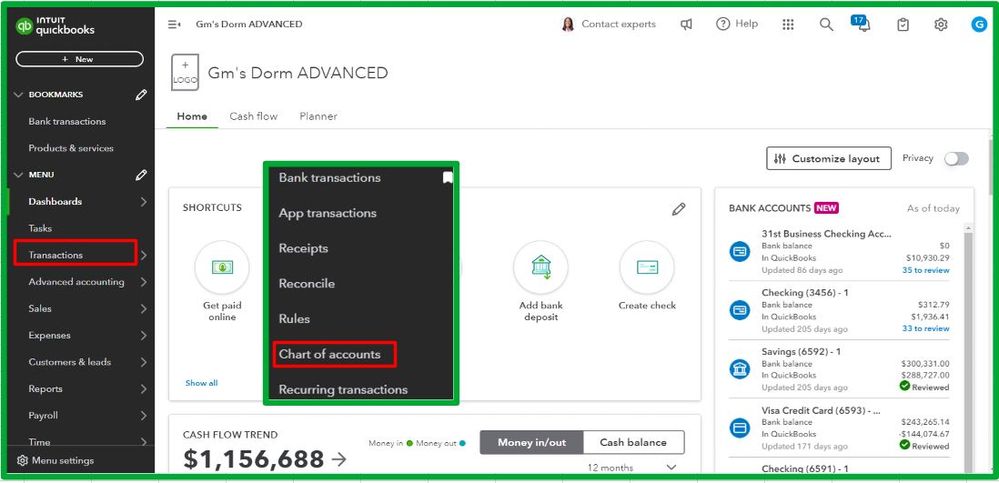Click the Checking (3456) - 1 account icon

(x=740, y=310)
